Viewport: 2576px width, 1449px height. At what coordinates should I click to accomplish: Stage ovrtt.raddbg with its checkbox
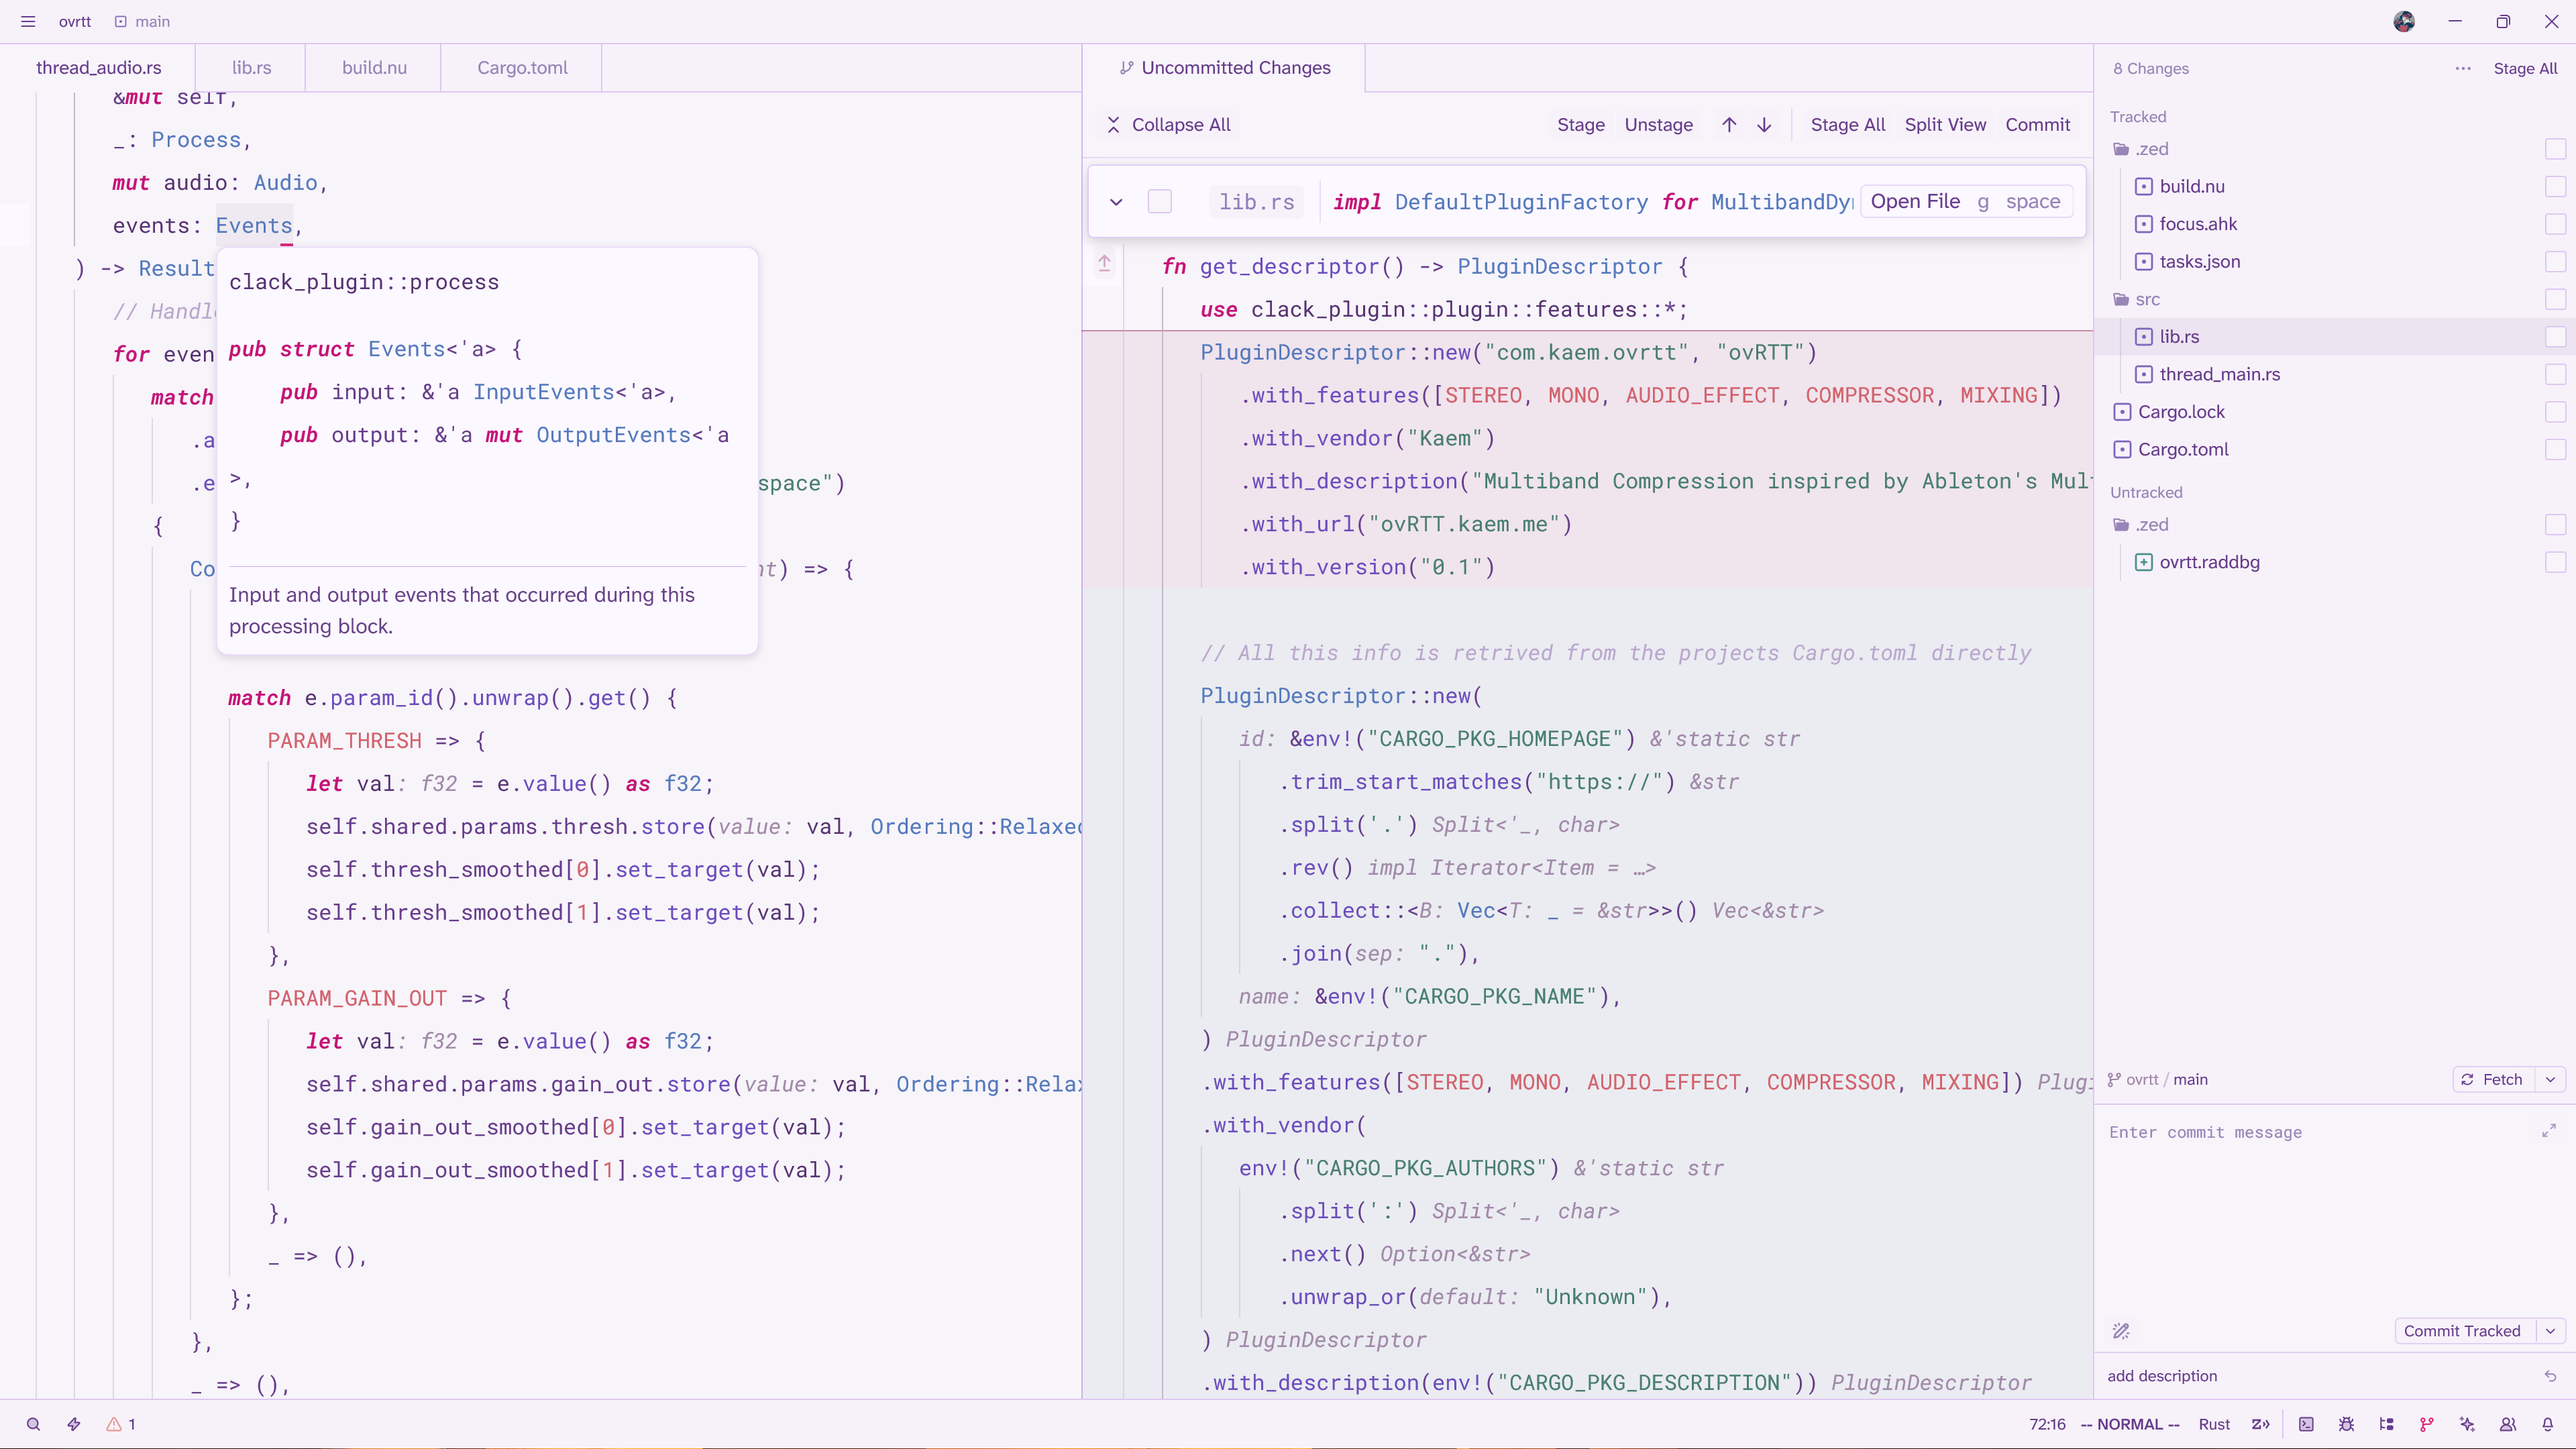[x=2555, y=562]
